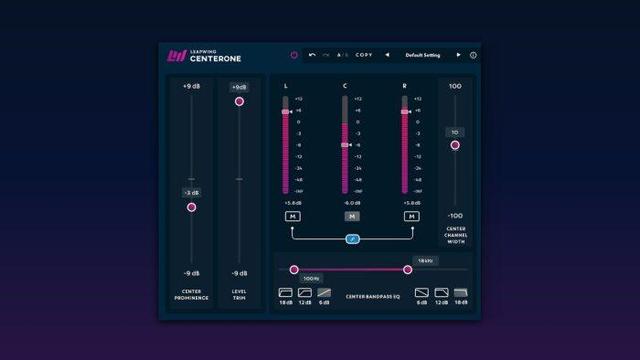Select the 18 dB high-cut slope icon

(461, 293)
